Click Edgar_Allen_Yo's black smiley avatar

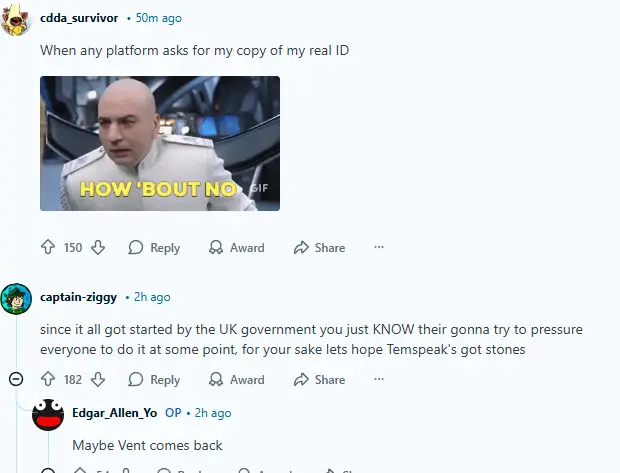pyautogui.click(x=48, y=414)
